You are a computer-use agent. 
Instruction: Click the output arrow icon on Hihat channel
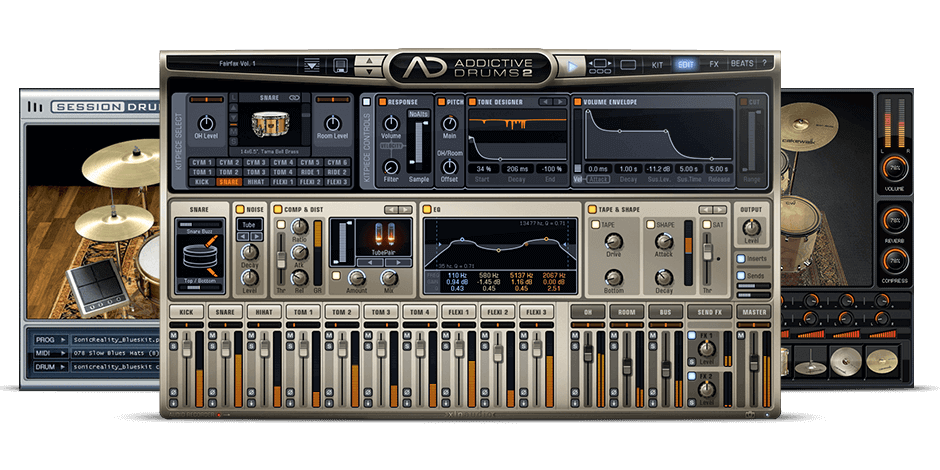tap(251, 402)
